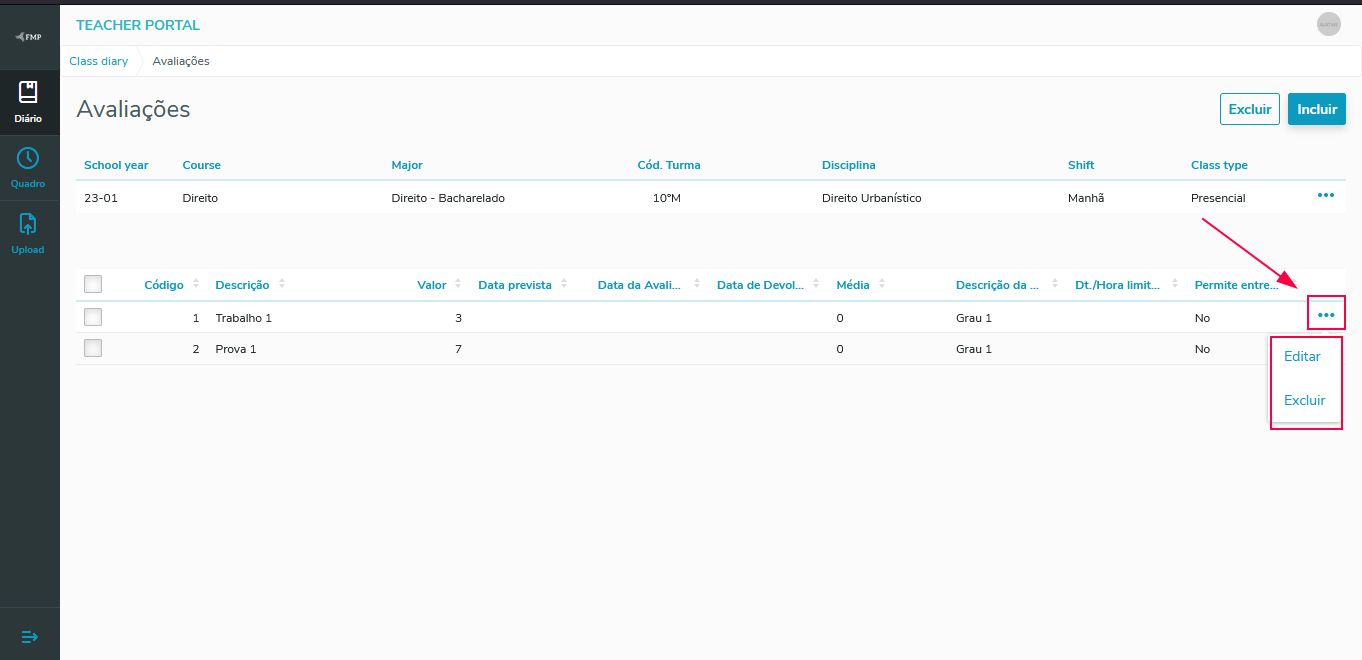Select the Trabalho 1 description cell
1362x660 pixels.
tap(243, 318)
